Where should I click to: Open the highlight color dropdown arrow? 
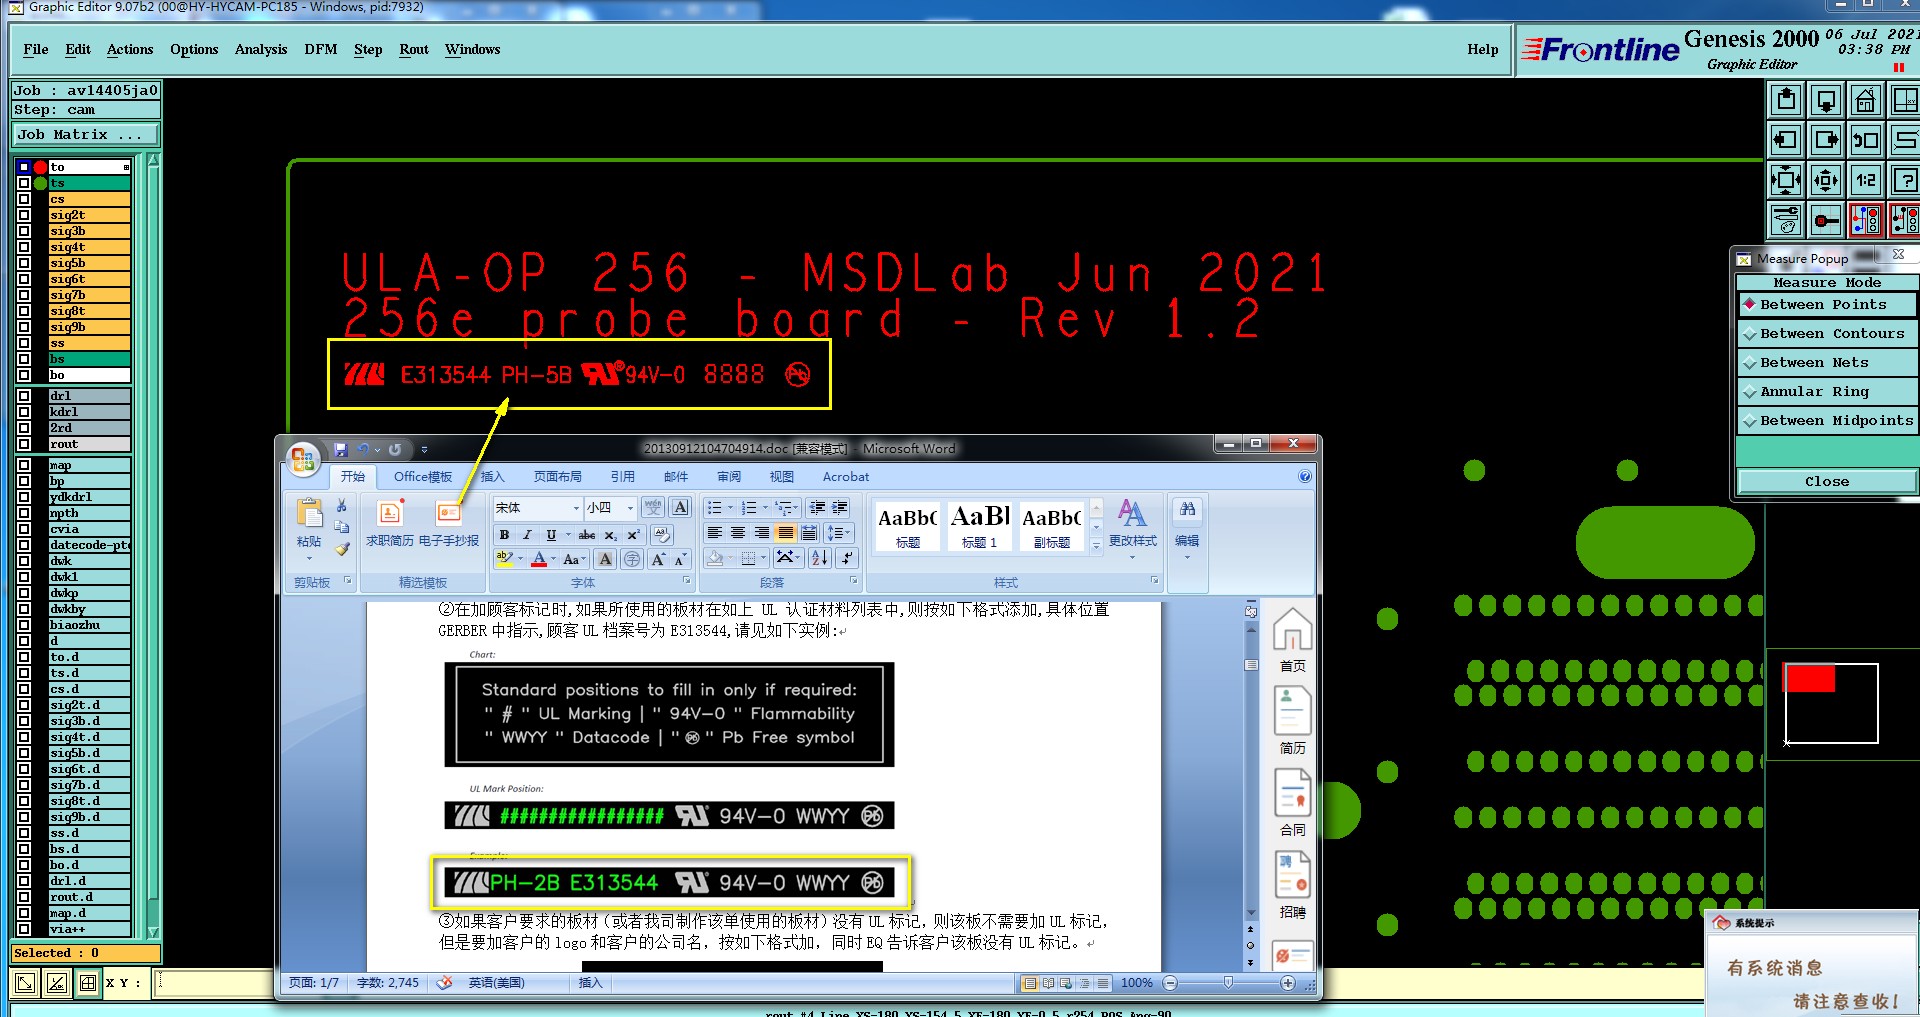[x=521, y=559]
